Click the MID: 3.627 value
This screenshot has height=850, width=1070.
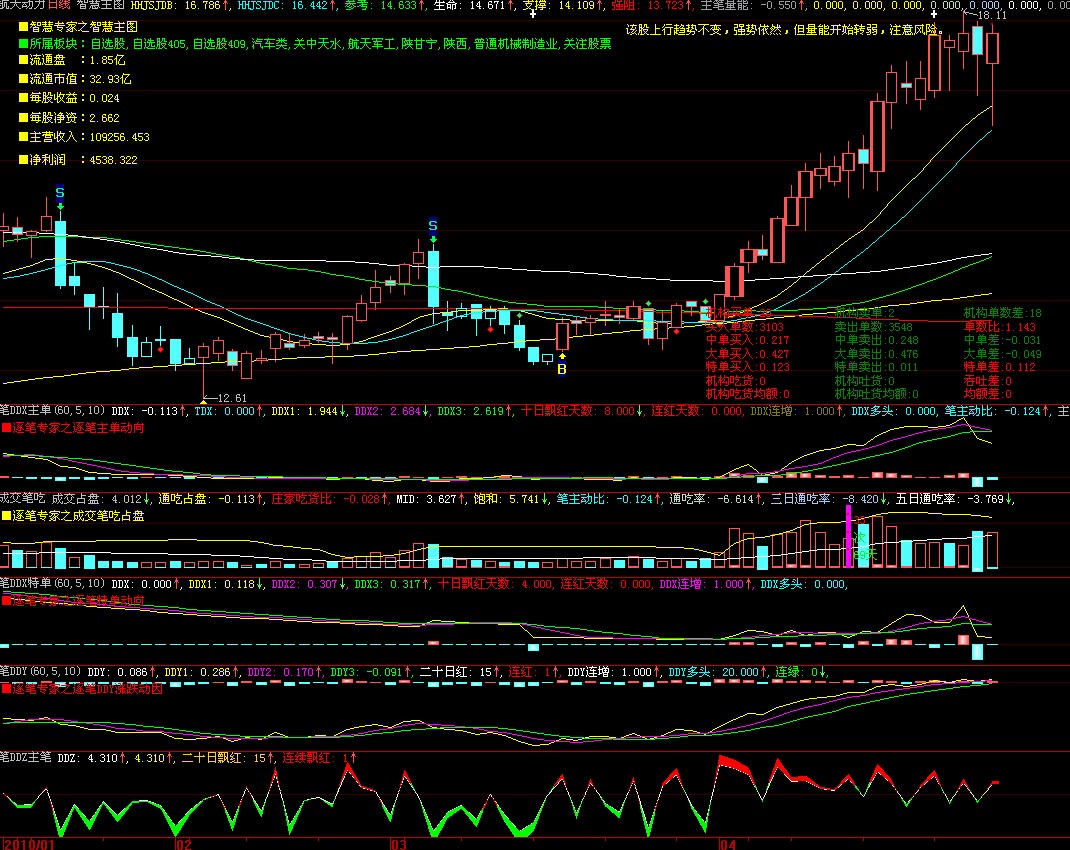coord(432,499)
